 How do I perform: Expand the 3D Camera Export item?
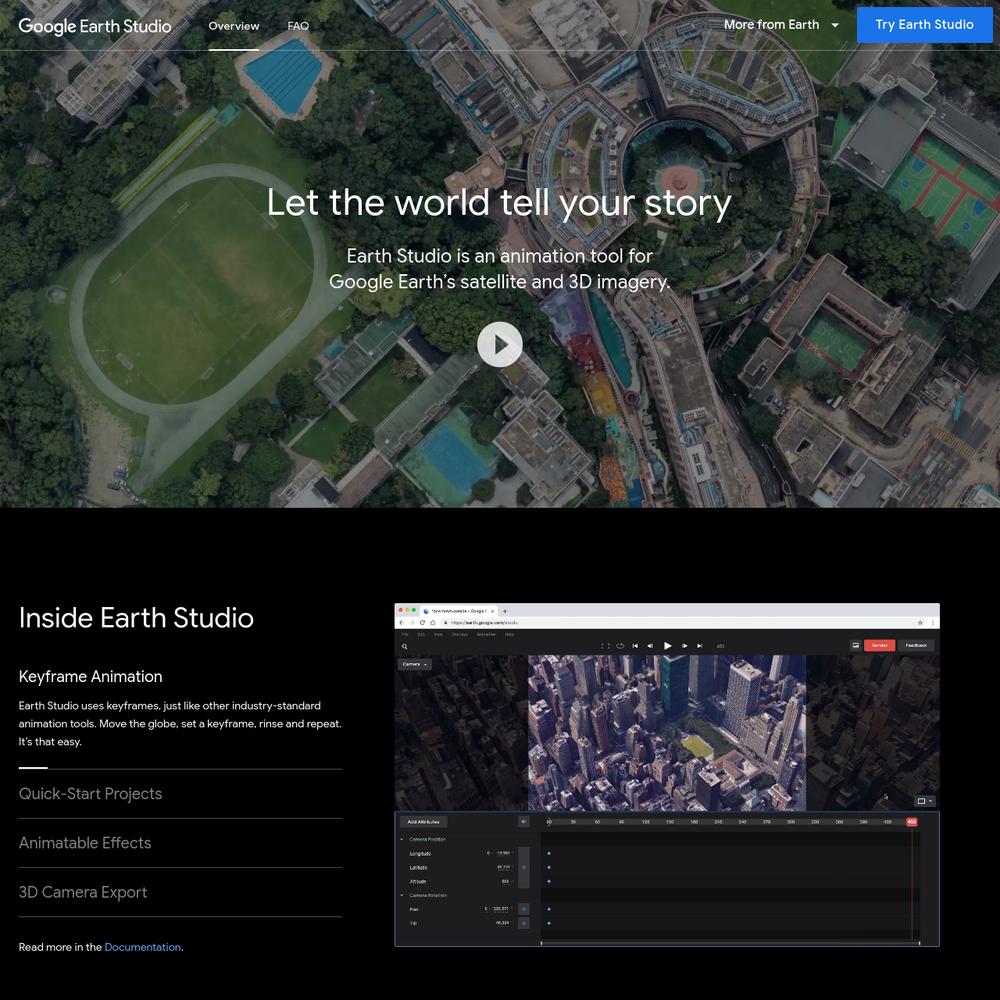point(83,892)
